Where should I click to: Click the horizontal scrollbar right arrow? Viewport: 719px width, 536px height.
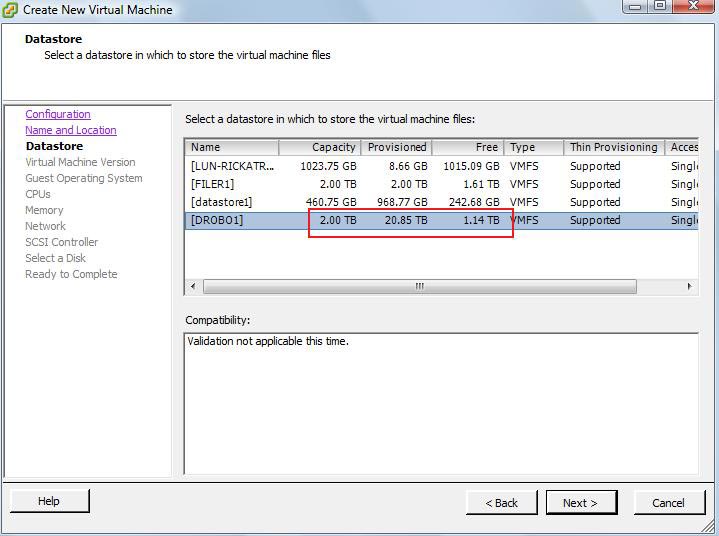click(x=689, y=287)
